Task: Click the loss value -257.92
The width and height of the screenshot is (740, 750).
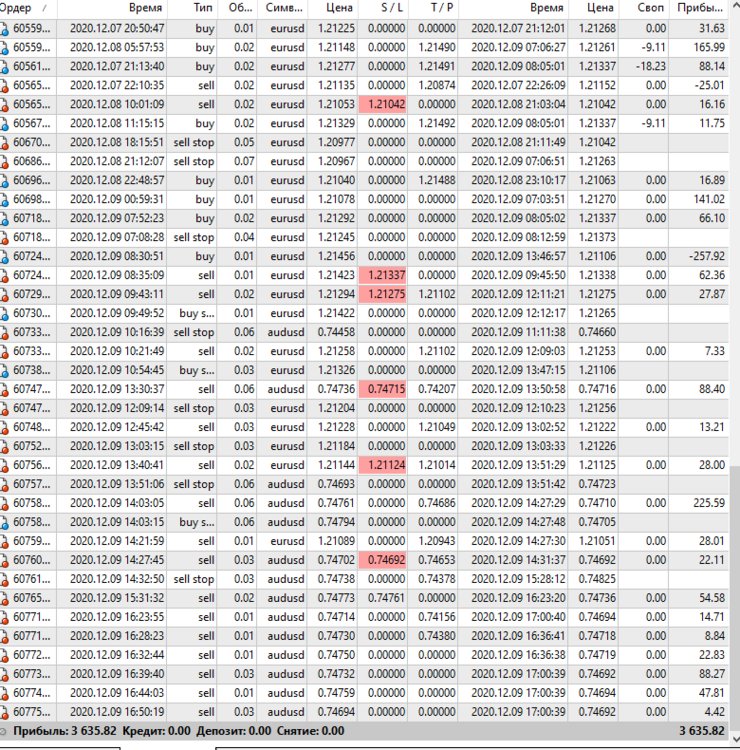Action: pyautogui.click(x=707, y=256)
